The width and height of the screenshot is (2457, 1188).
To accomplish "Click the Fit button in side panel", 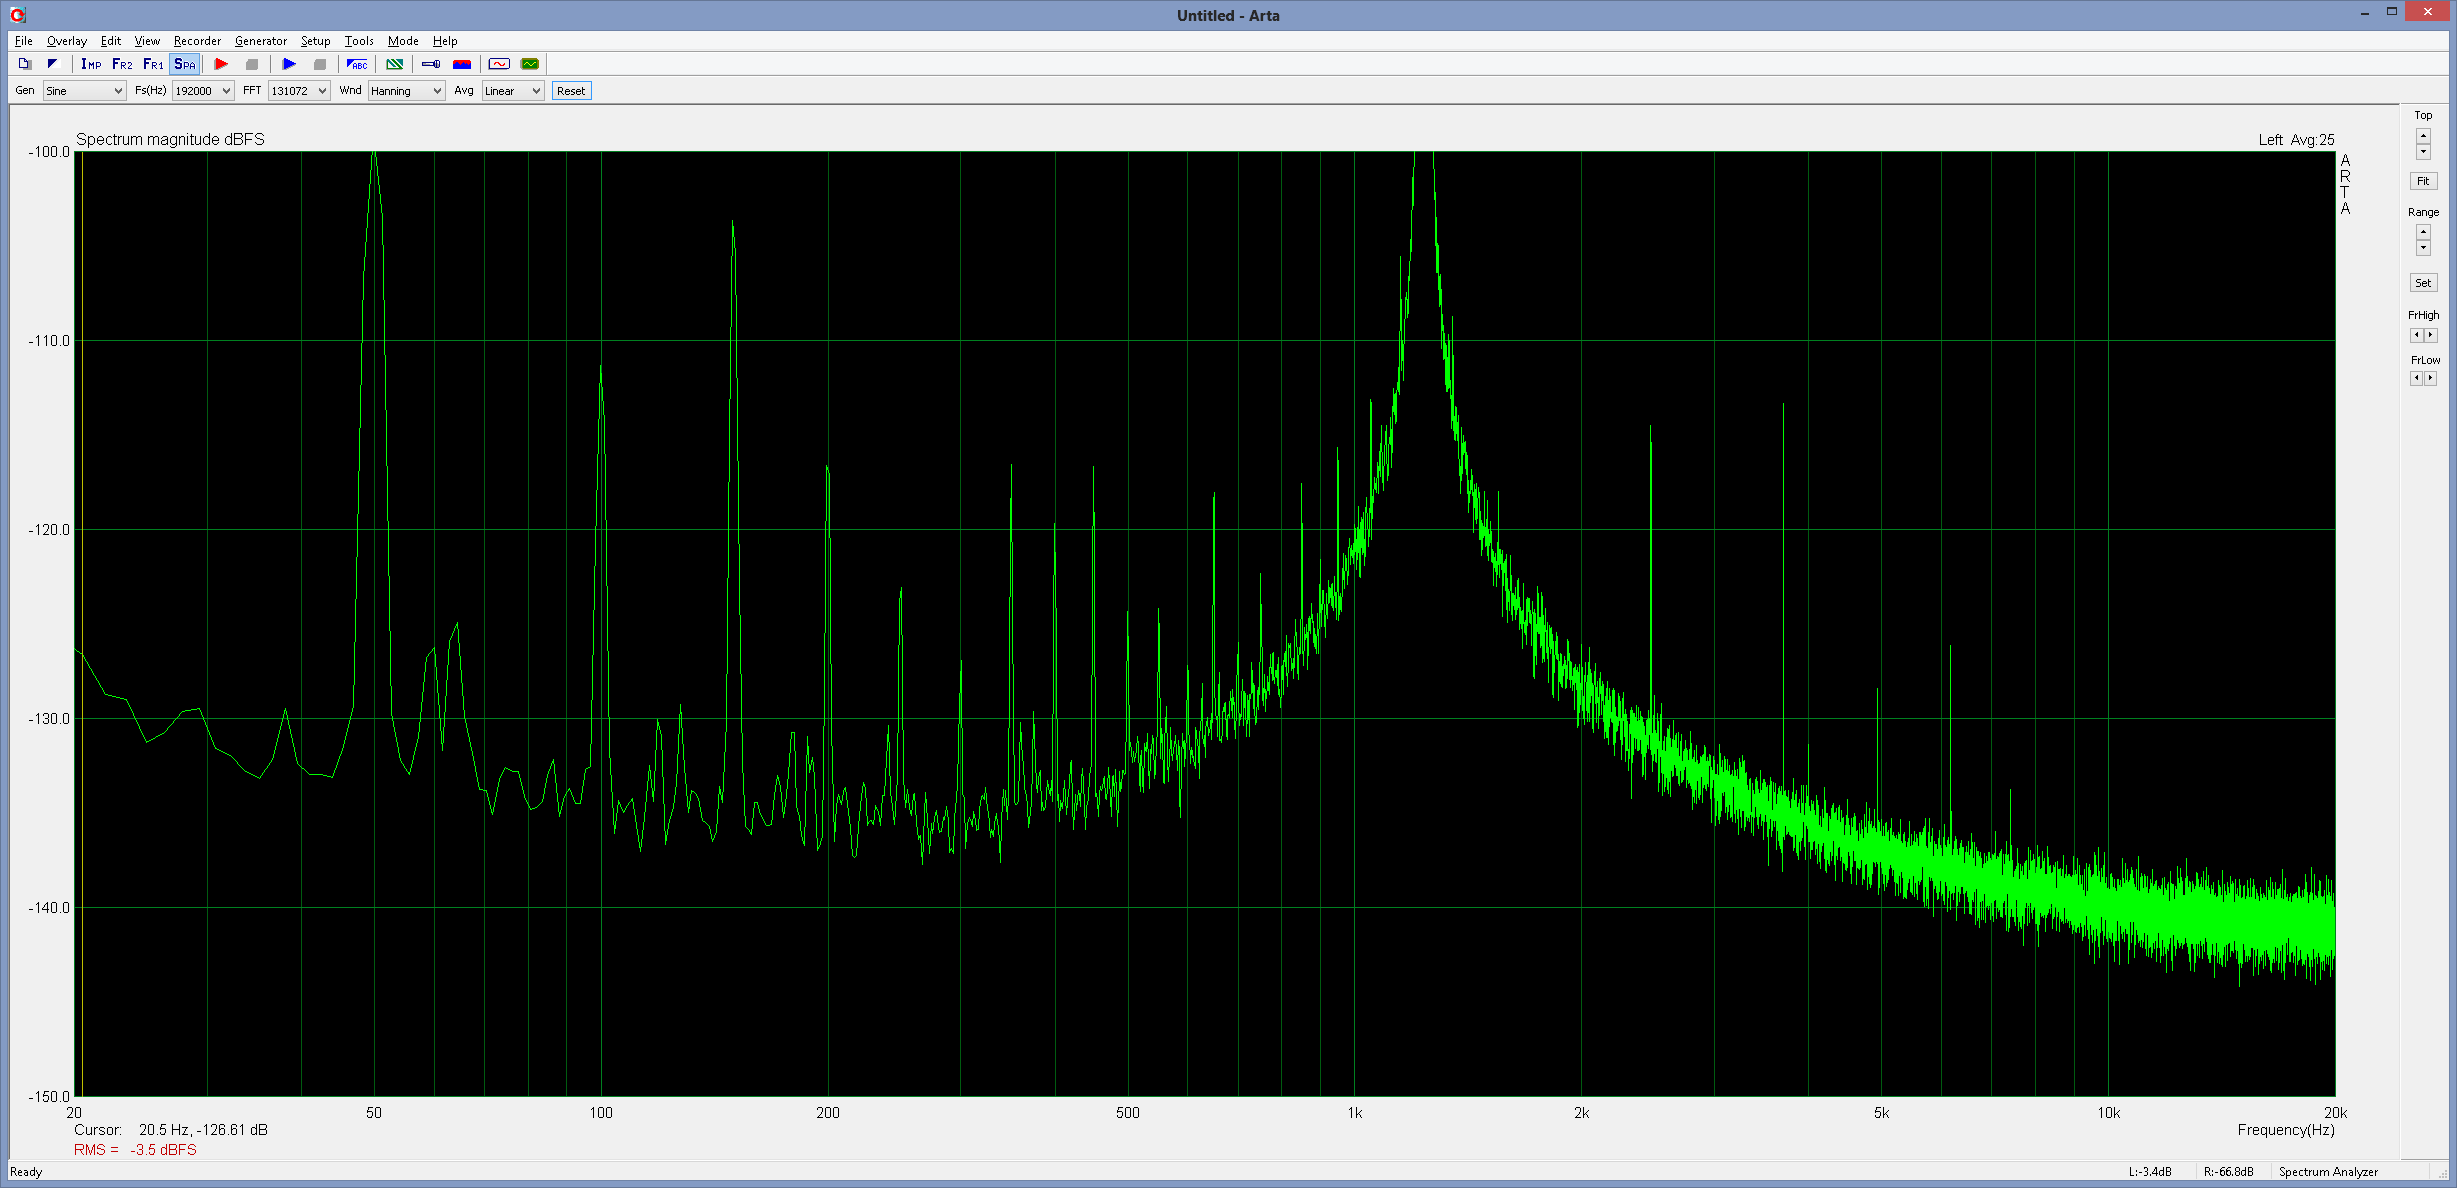I will pos(2422,181).
